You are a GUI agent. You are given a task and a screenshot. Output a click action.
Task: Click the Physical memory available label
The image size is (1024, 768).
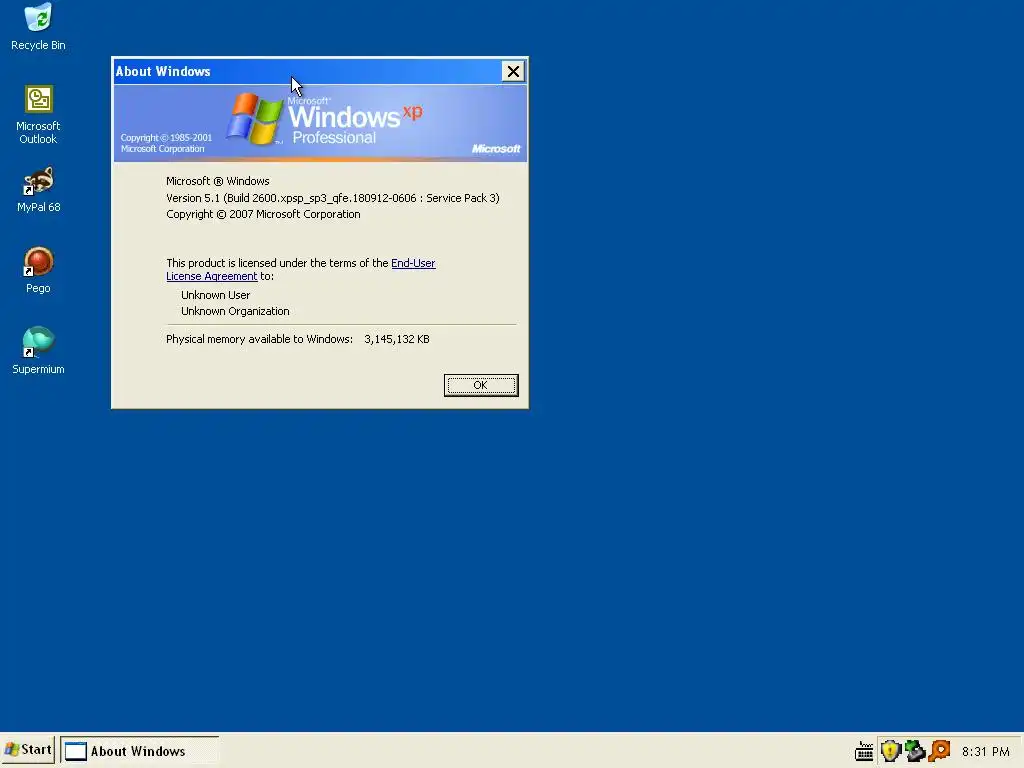[x=259, y=340]
